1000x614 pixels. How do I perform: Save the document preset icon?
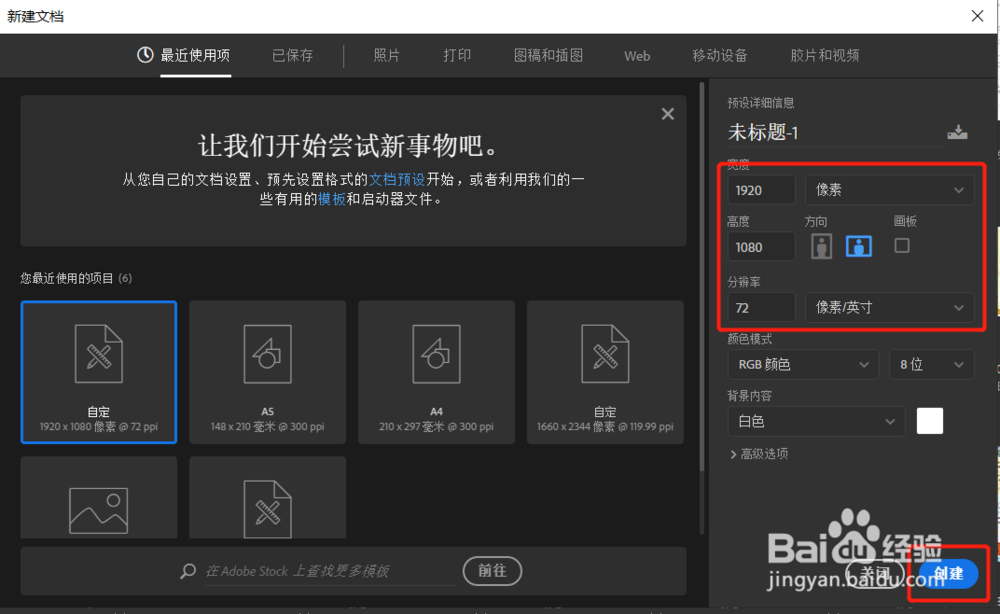[957, 132]
